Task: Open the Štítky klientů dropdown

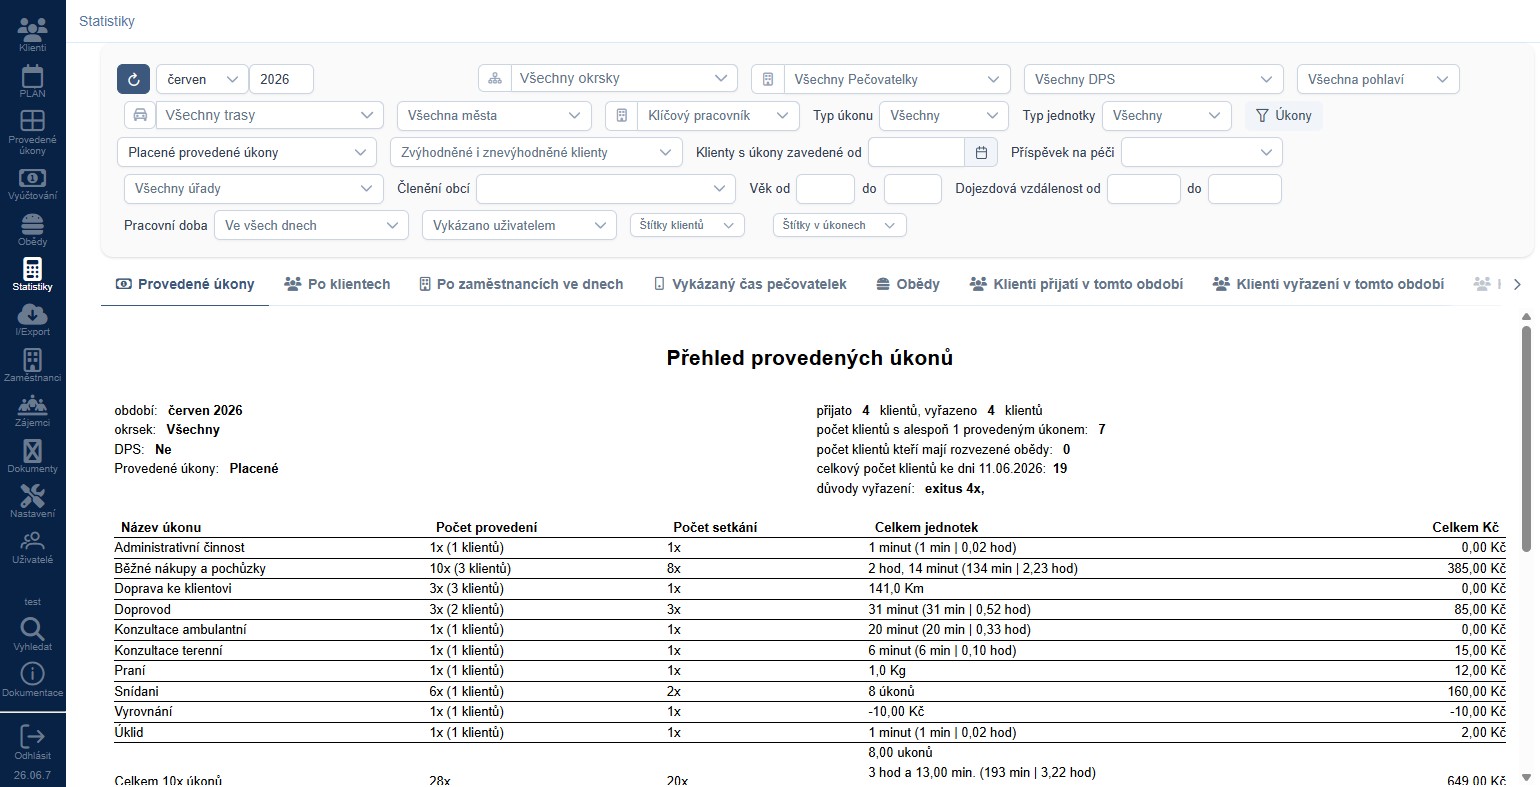Action: 687,225
